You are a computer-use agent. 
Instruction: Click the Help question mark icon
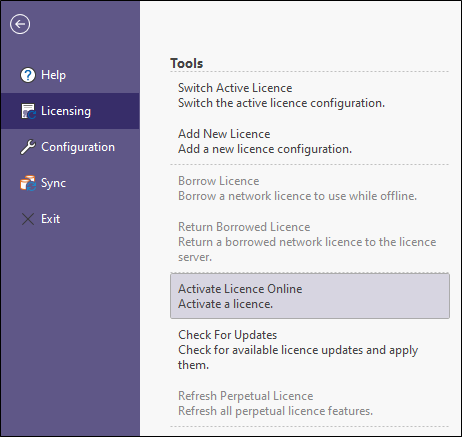[28, 75]
